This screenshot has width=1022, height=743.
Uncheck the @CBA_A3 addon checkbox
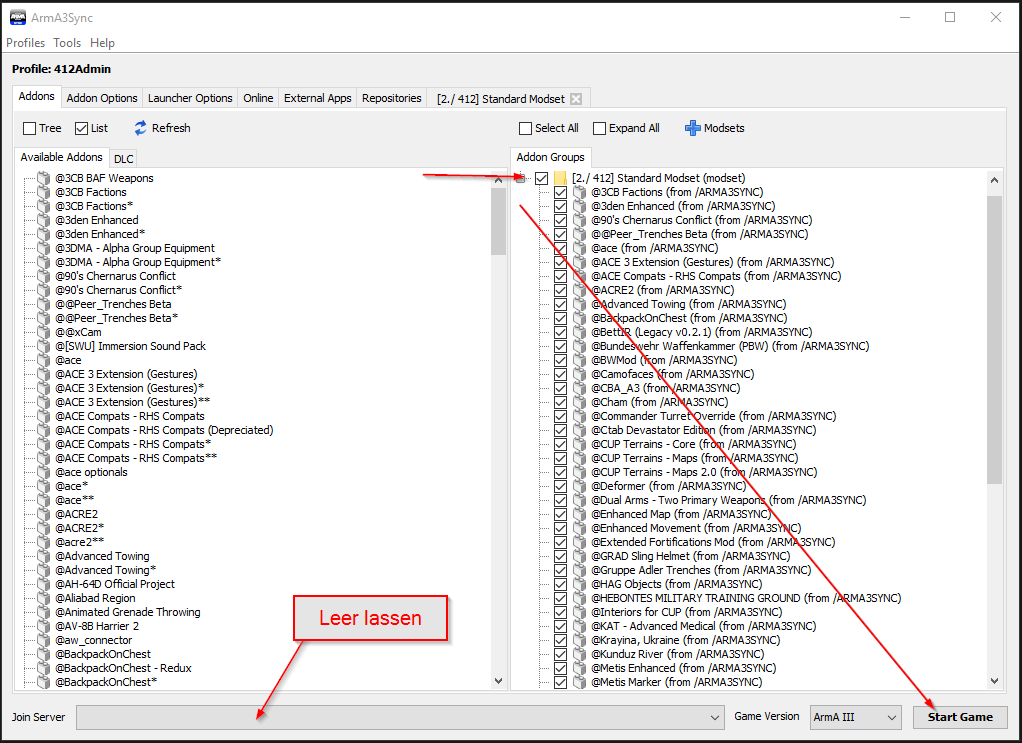click(x=560, y=388)
